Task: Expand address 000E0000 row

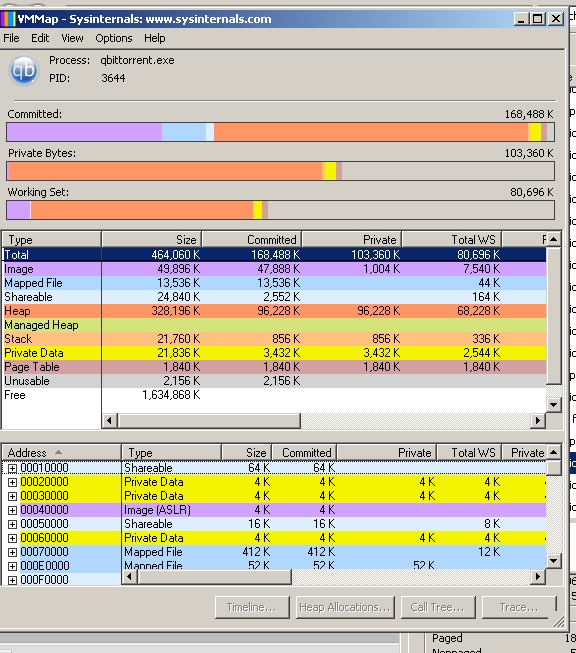Action: tap(12, 566)
